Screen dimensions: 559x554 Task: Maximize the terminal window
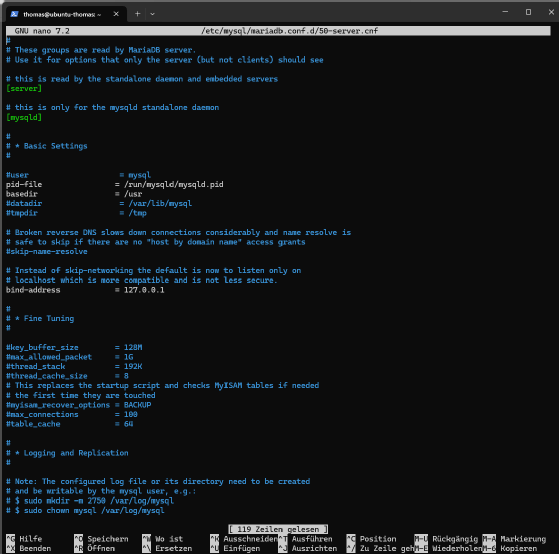528,12
